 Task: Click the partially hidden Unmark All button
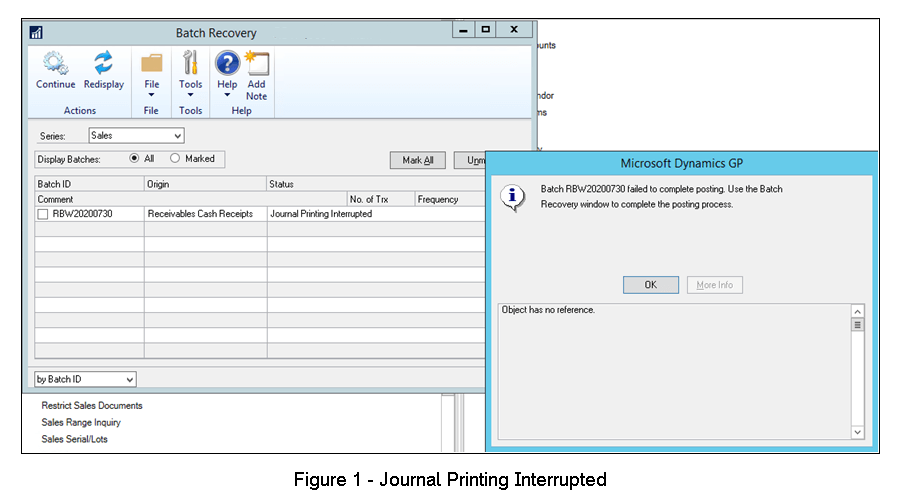(x=470, y=160)
